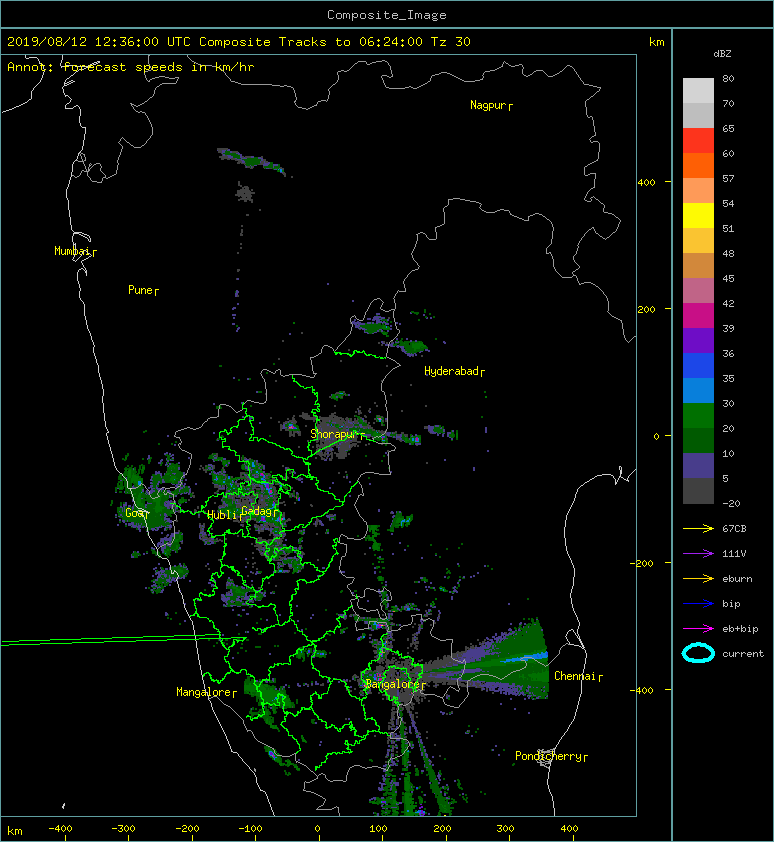Click the bip blue arrow legend icon
Viewport: 774px width, 842px height.
[698, 604]
